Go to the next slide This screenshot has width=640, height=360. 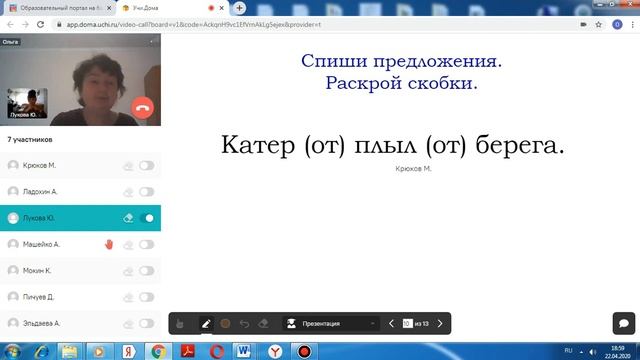tap(440, 324)
